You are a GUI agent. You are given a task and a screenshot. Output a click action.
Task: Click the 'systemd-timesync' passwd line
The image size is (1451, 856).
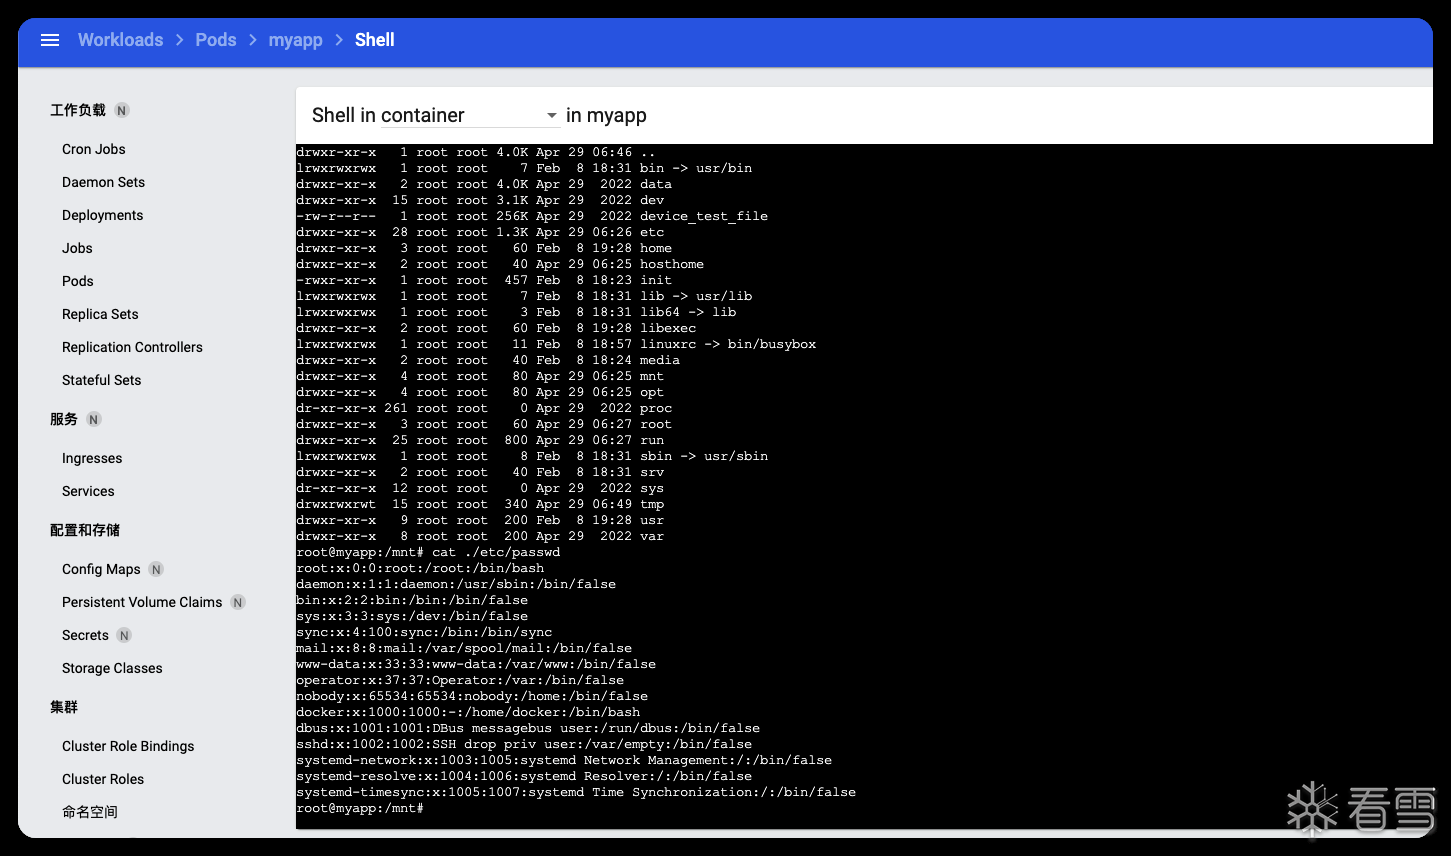tap(576, 792)
